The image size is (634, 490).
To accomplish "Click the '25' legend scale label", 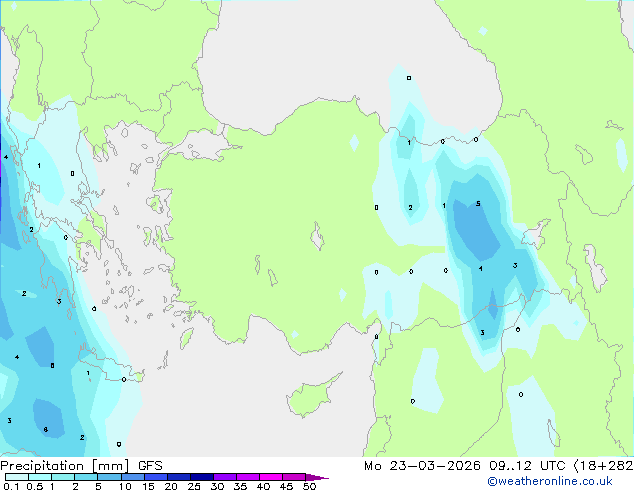I will (x=194, y=486).
